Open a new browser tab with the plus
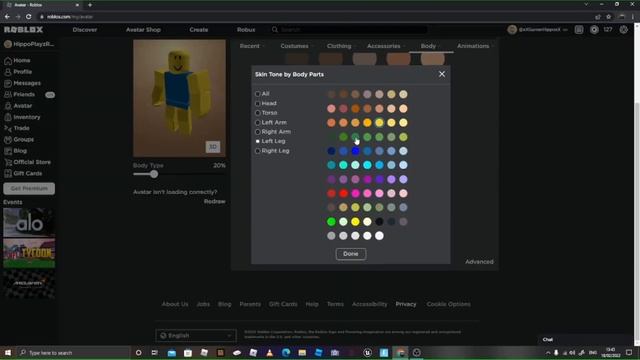This screenshot has width=640, height=360. pos(90,5)
